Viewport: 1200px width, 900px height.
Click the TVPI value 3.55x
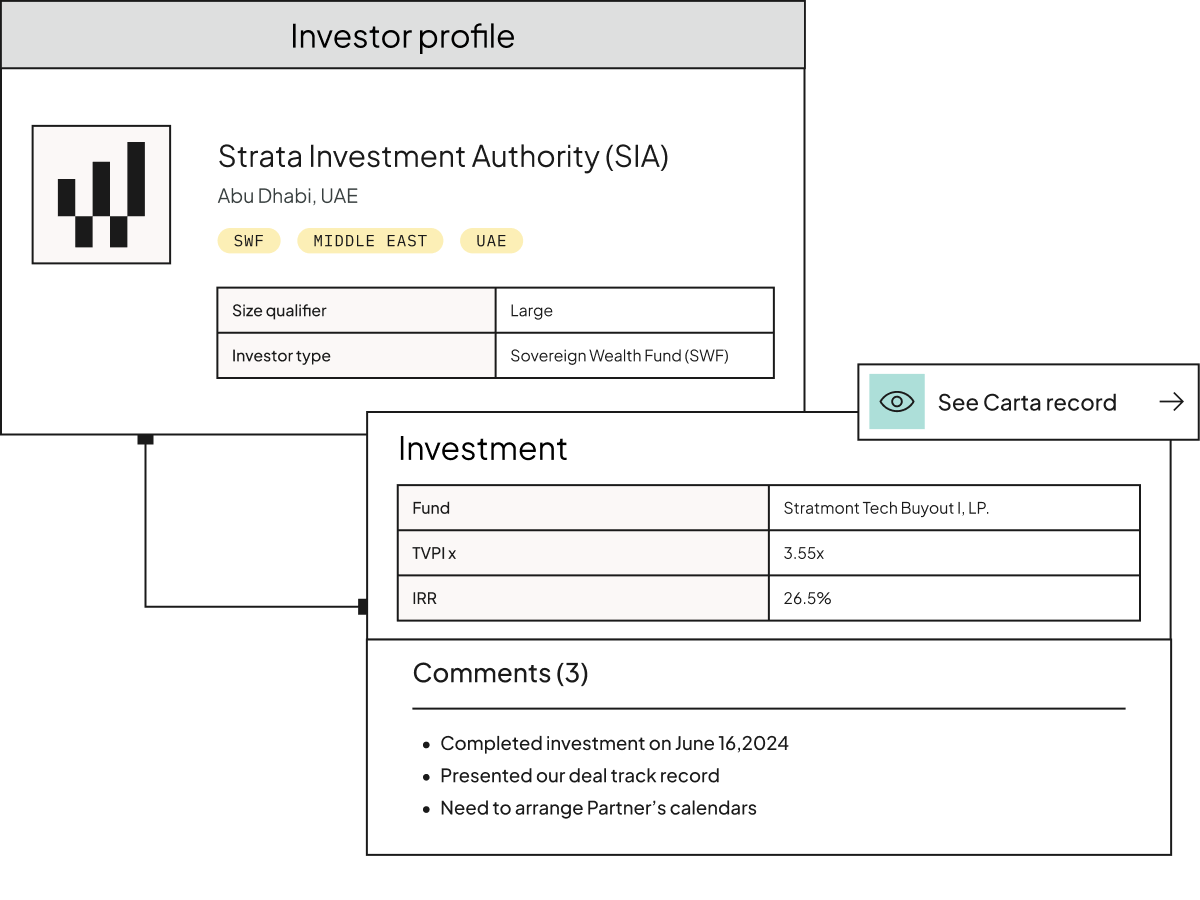tap(954, 553)
